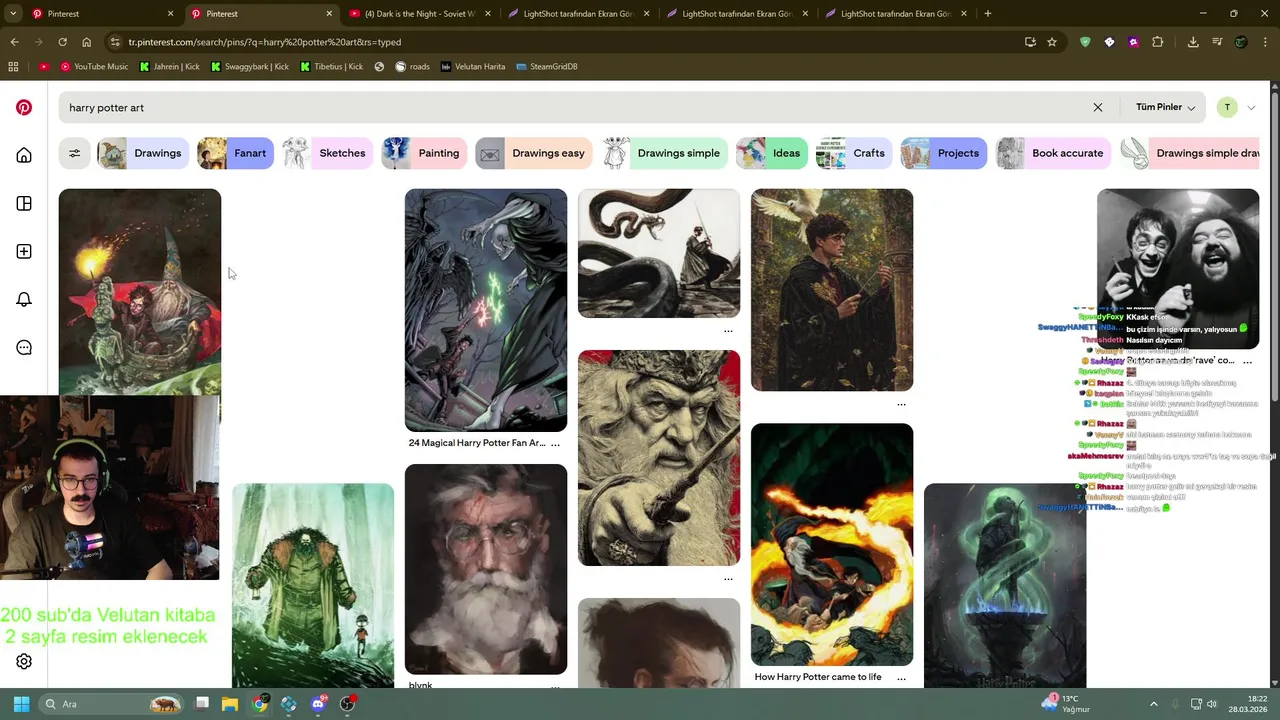Click the Pinterest logo in the sidebar
Screen dimensions: 1280x720
pos(24,107)
